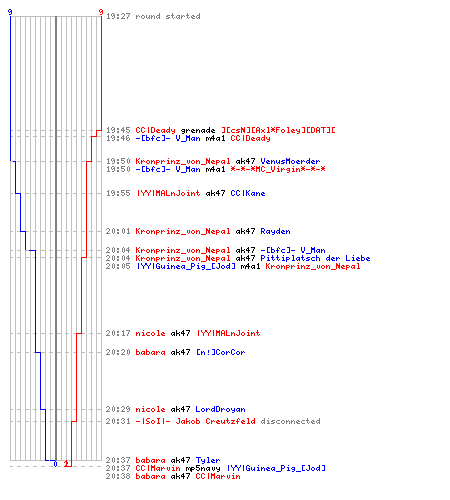Screen dimensions: 450x500
Task: Click the final 20:38 babara kill timestamp
Action: tap(118, 476)
